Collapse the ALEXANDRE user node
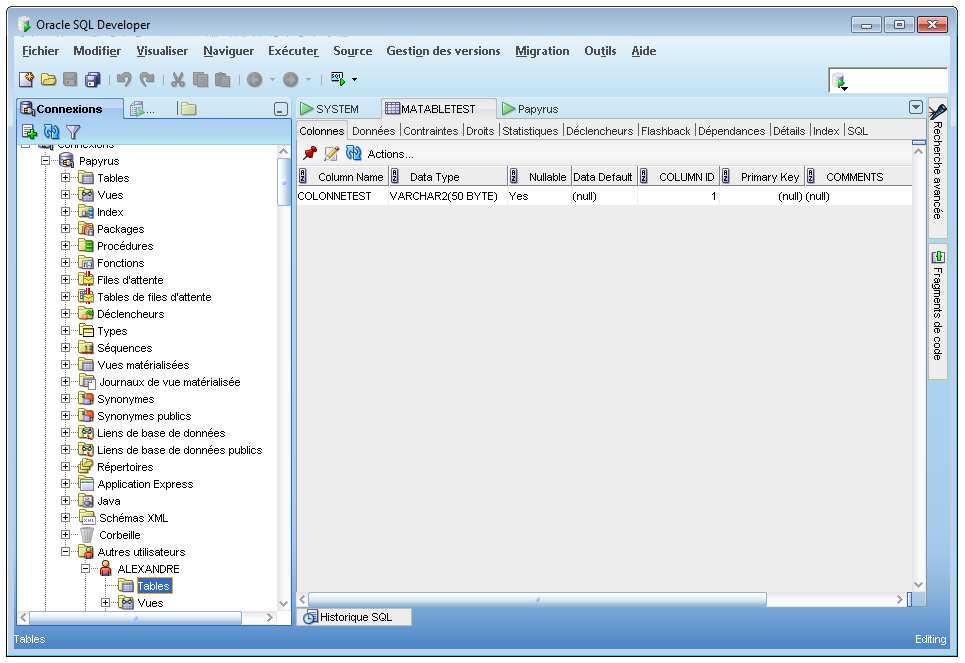The width and height of the screenshot is (965, 663). [x=85, y=569]
